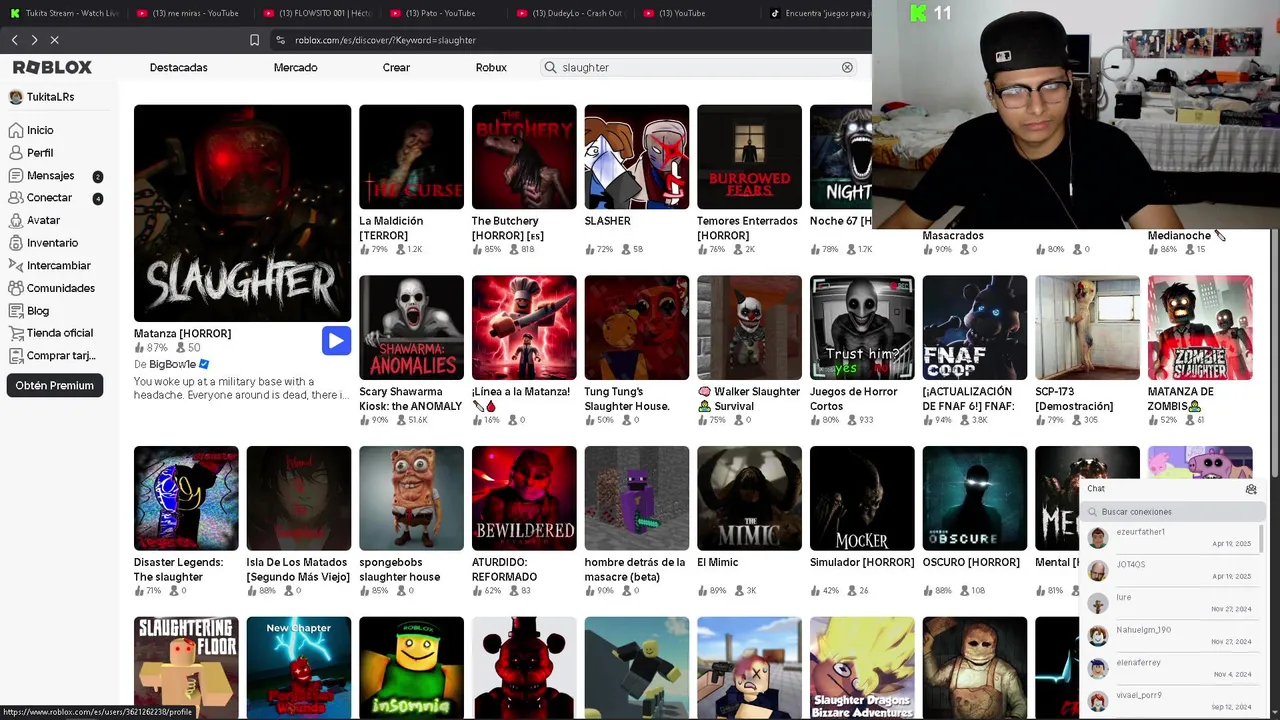Open the La Maldición [TERROR] game thumbnail

point(411,157)
